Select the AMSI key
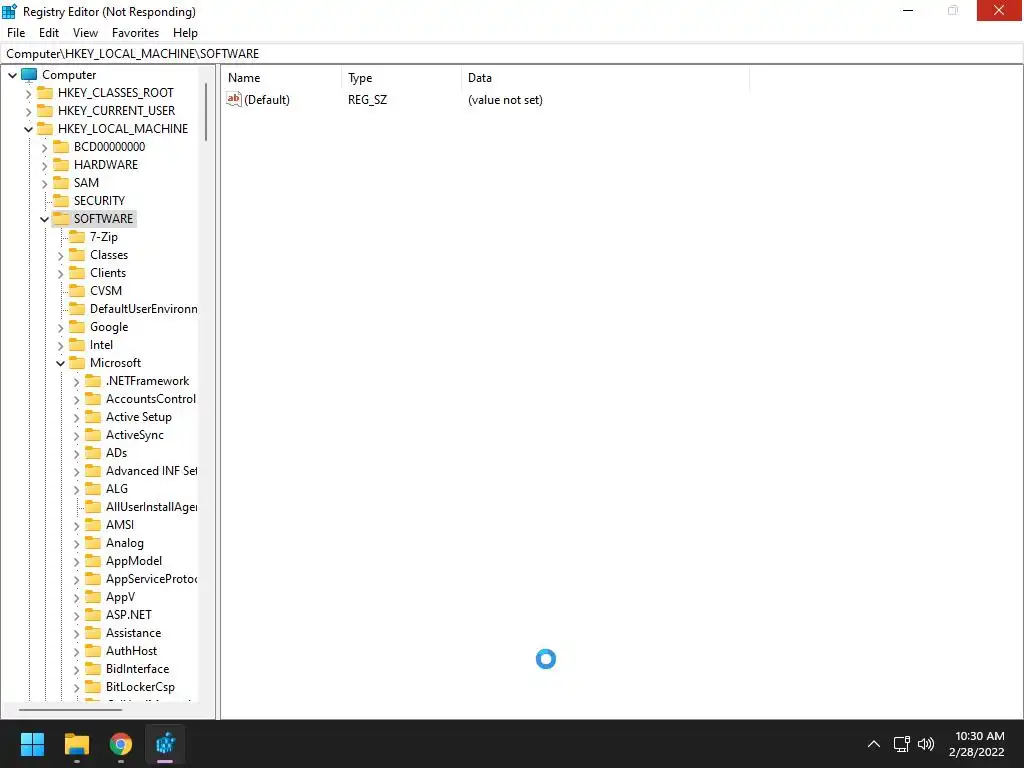 tap(120, 525)
